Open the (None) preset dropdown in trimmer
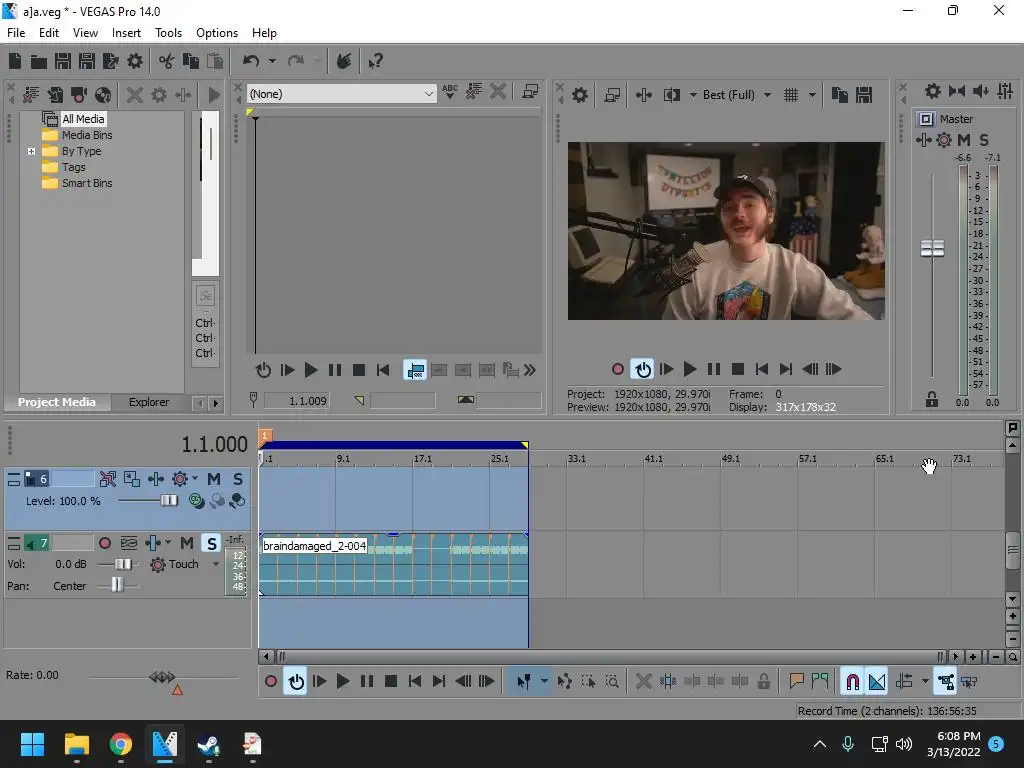 428,94
